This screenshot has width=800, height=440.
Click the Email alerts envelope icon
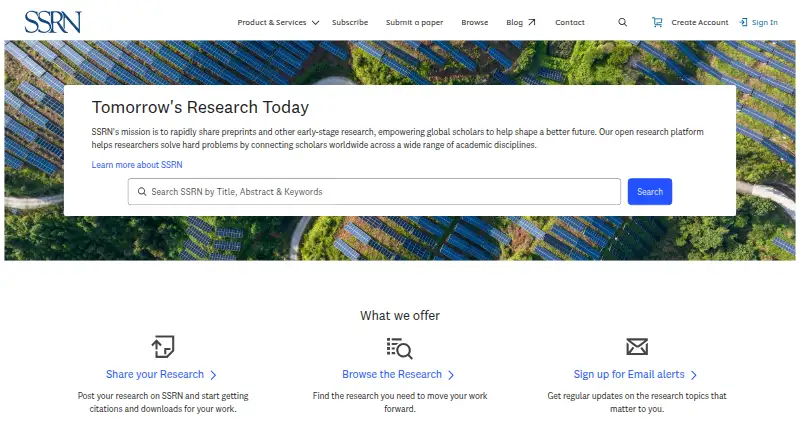pos(637,347)
